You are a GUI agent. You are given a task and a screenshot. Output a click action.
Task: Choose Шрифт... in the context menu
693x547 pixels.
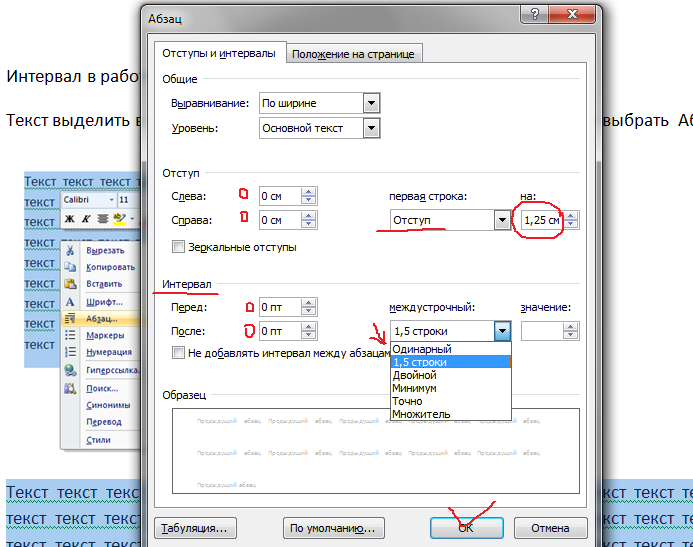pos(104,302)
